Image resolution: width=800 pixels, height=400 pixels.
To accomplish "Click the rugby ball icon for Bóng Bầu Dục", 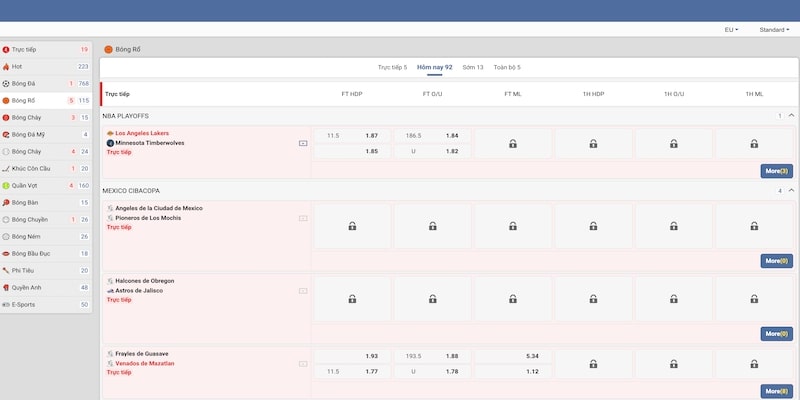I will [6, 253].
